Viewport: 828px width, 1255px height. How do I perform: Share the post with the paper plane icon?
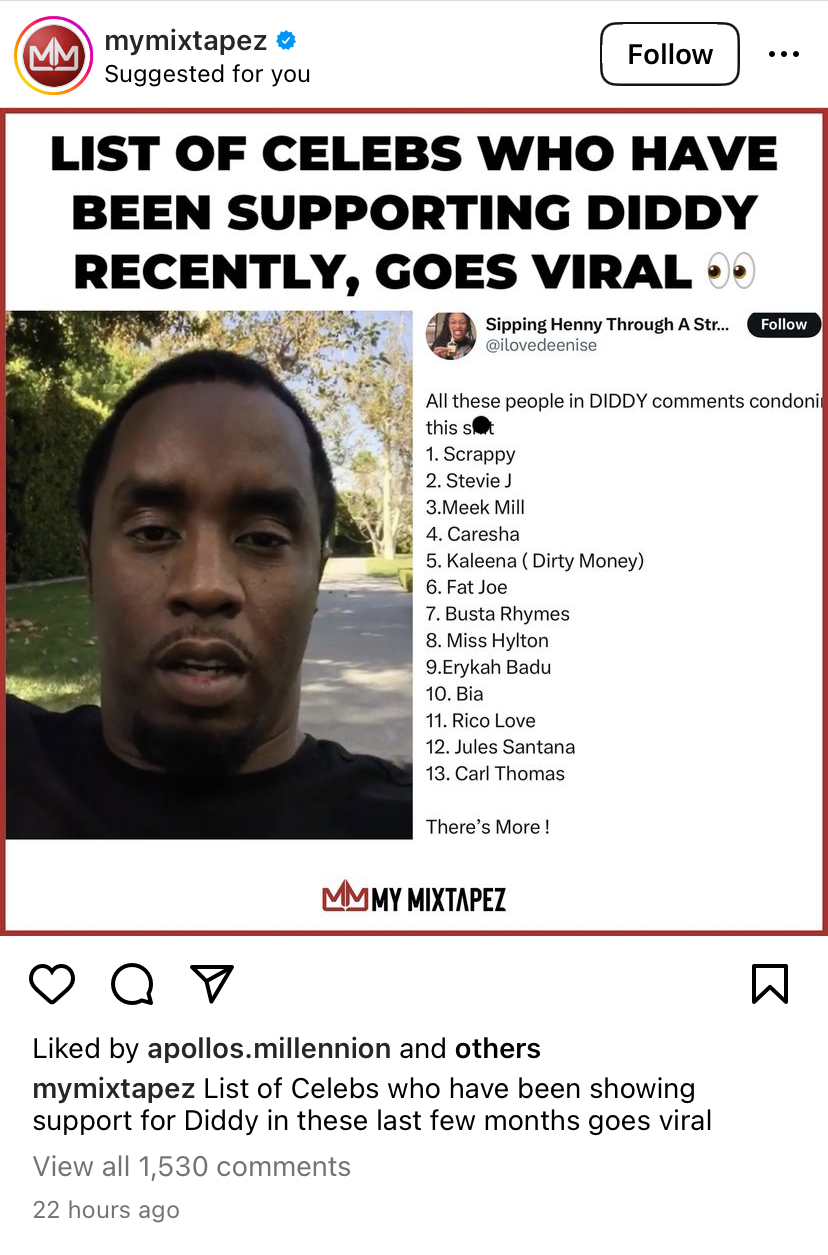[212, 984]
